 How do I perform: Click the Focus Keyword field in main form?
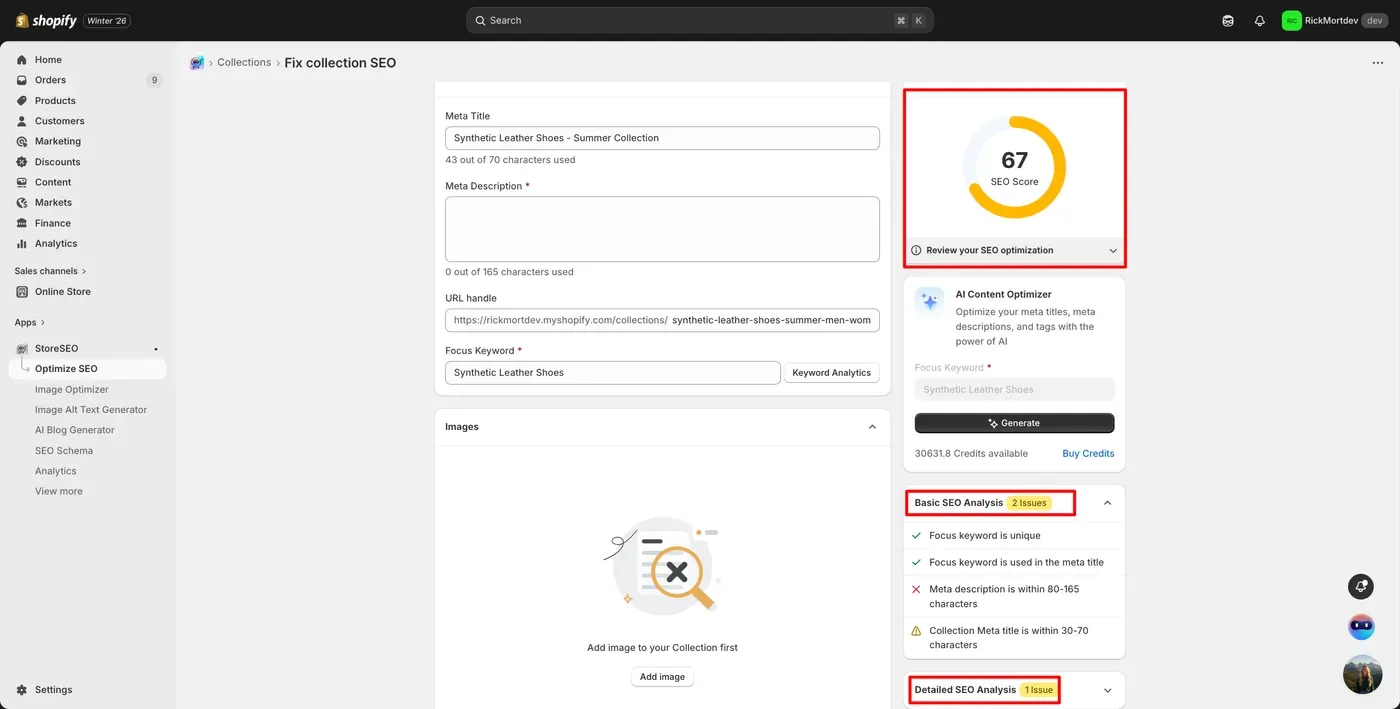pos(612,373)
